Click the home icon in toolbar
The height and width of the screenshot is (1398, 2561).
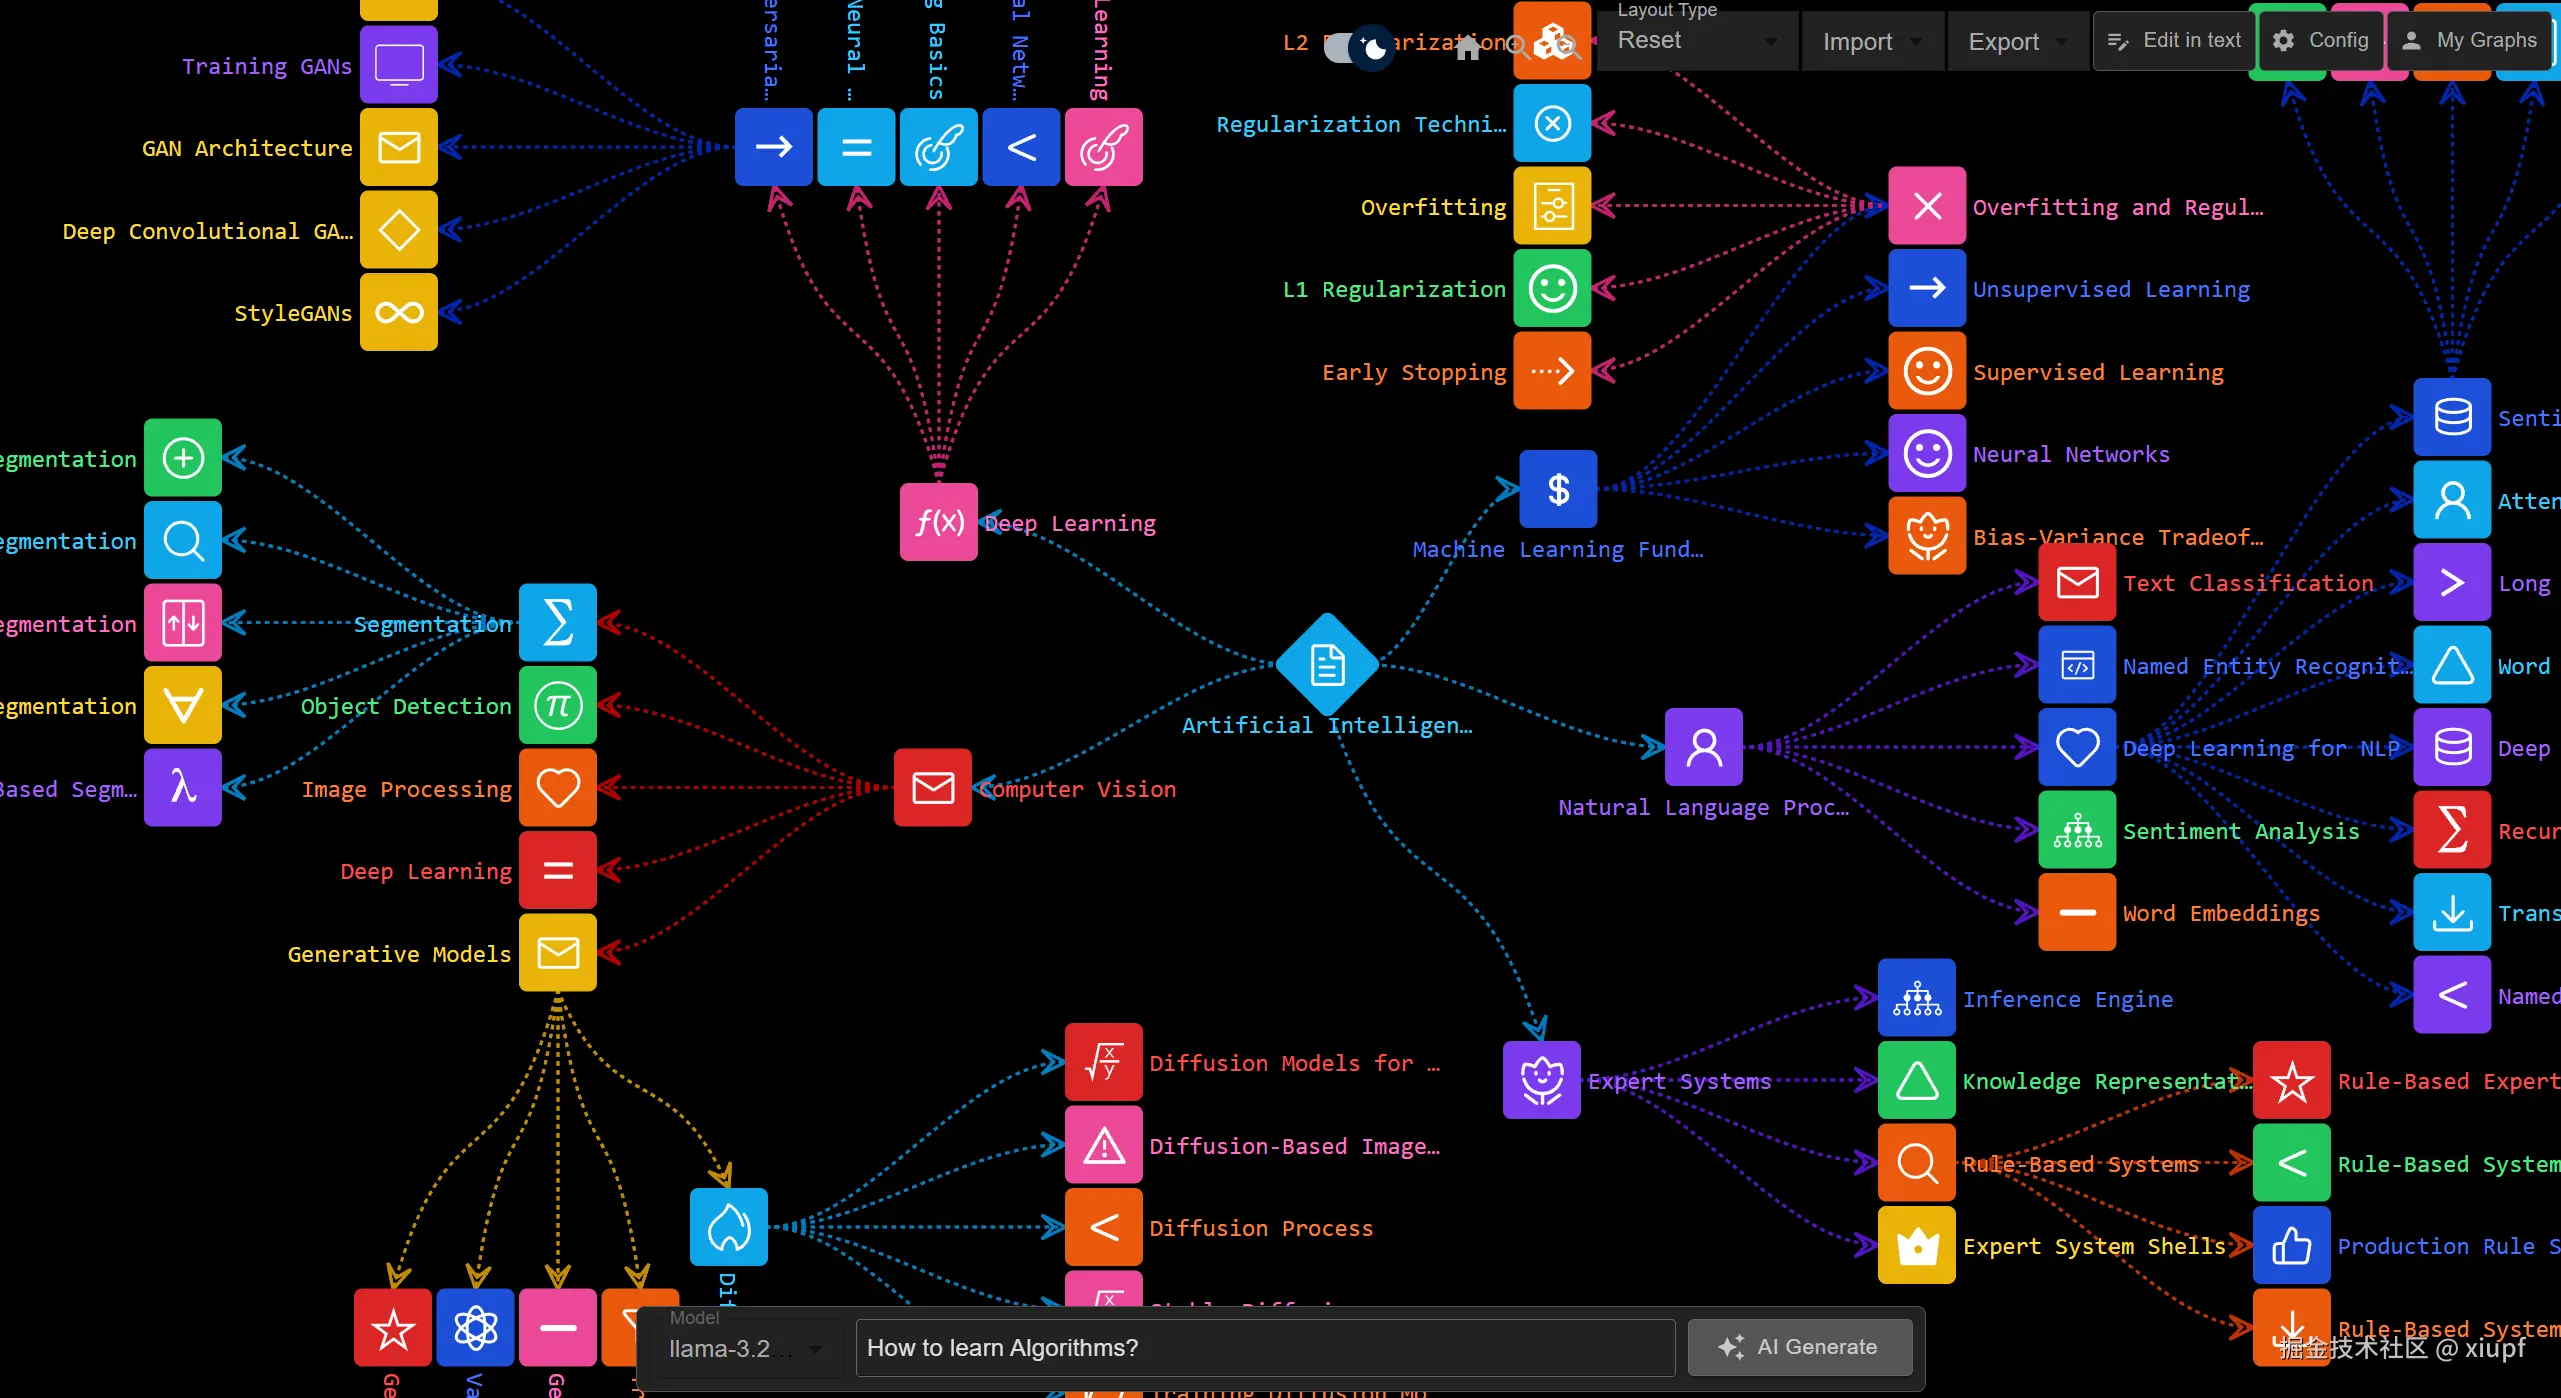(x=1467, y=47)
